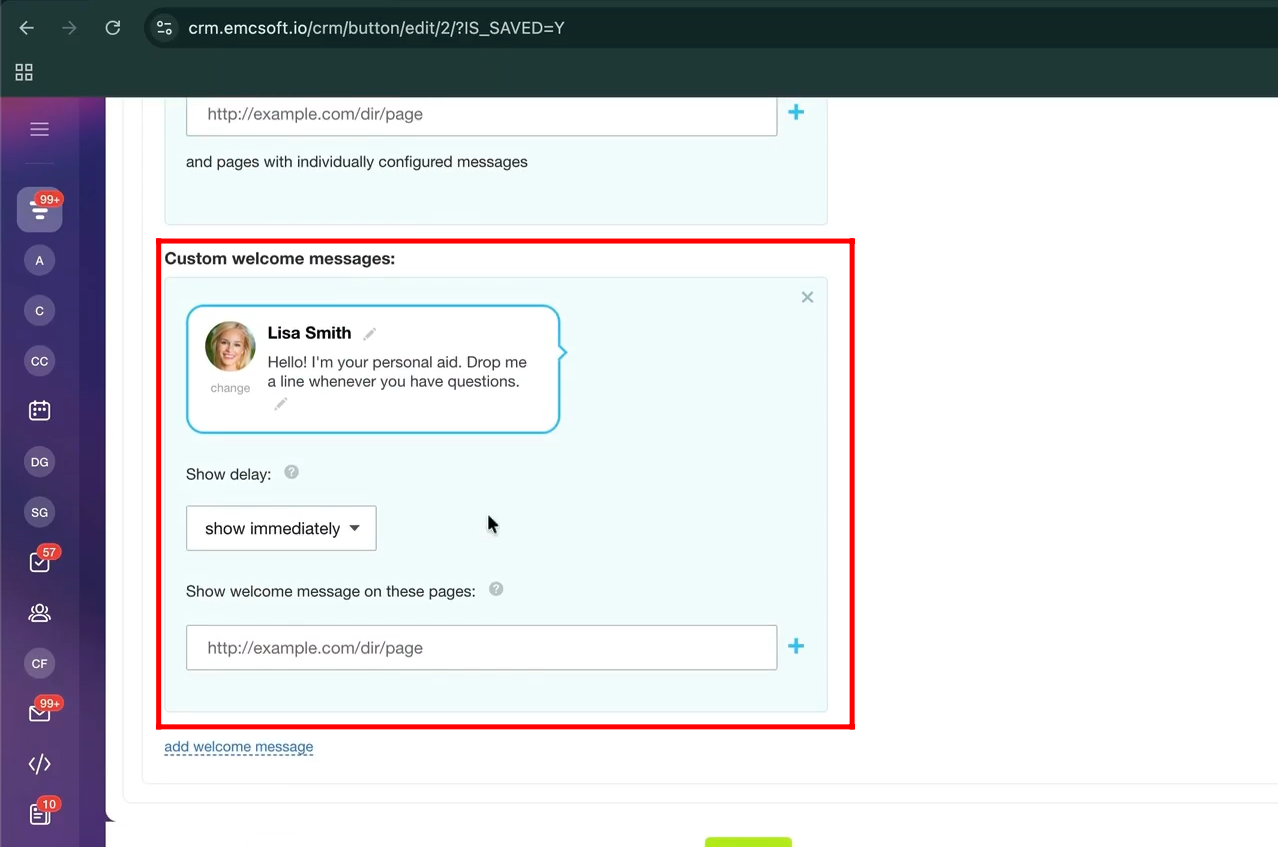The height and width of the screenshot is (847, 1278).
Task: Click help icon beside Show welcome message pages
Action: 496,590
